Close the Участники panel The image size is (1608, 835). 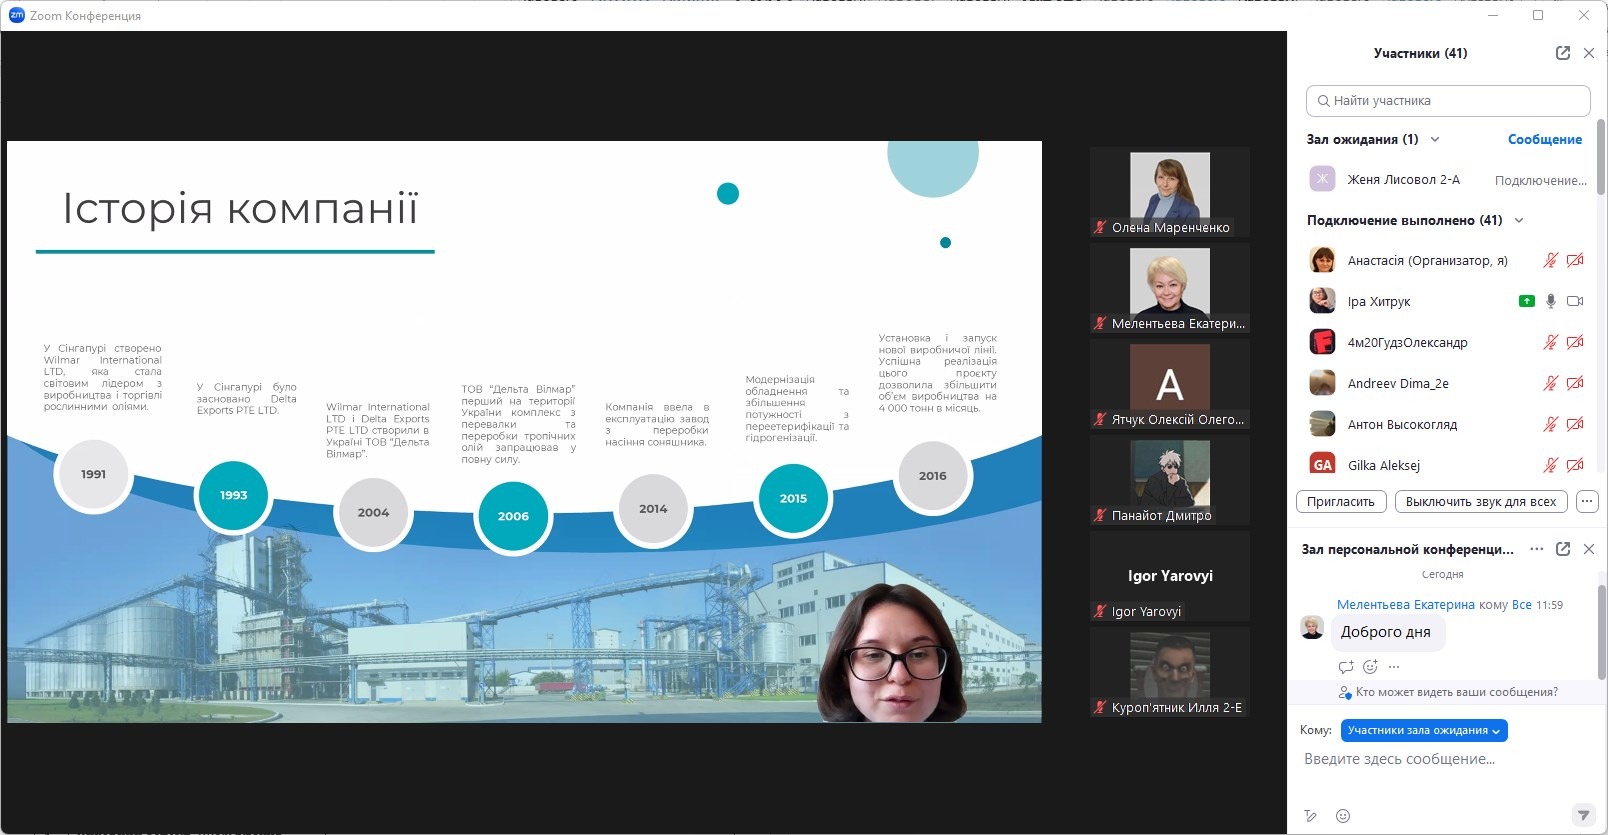pyautogui.click(x=1589, y=53)
